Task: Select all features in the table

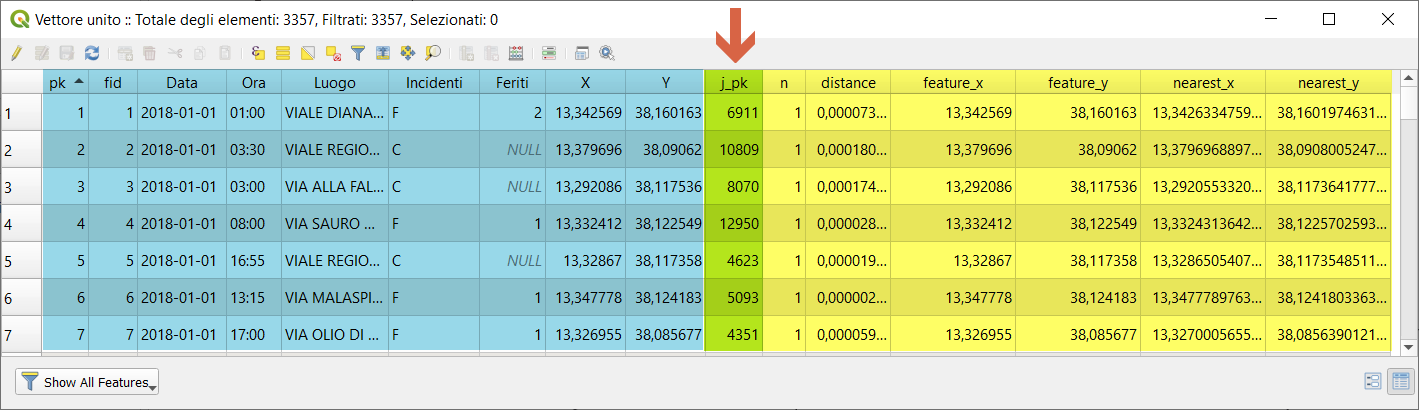Action: [283, 53]
